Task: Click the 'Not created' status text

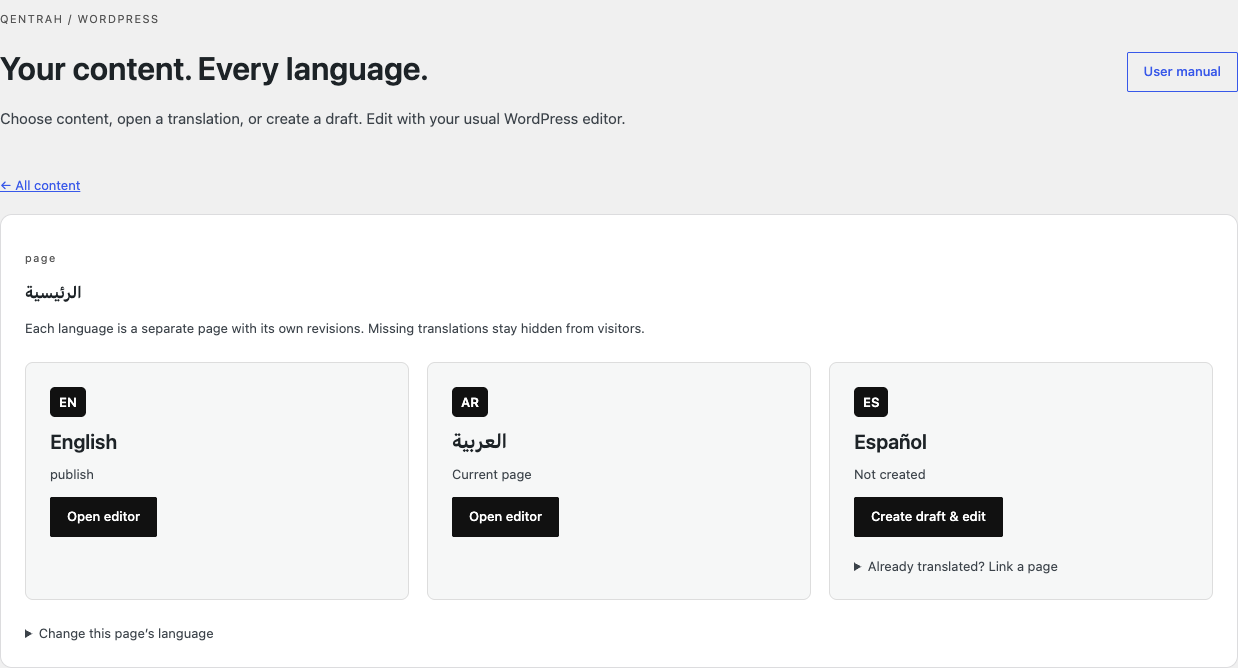Action: [890, 475]
